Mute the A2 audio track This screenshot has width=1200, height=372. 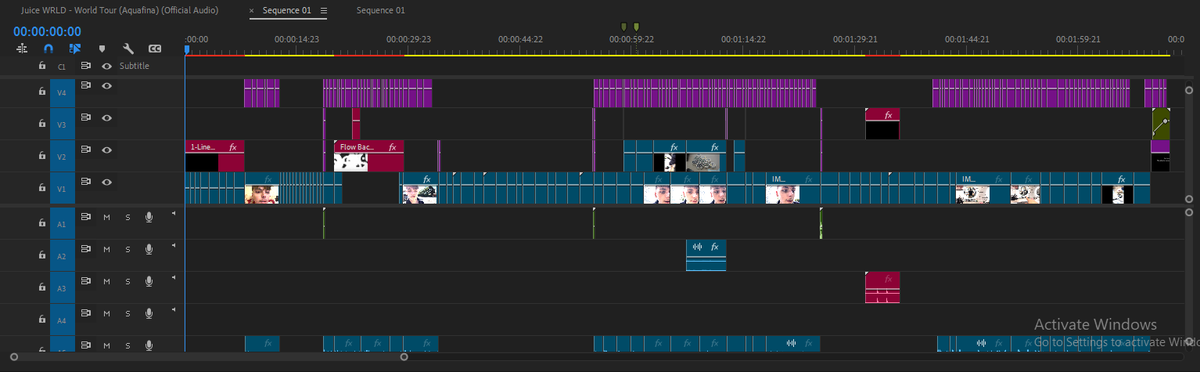106,249
